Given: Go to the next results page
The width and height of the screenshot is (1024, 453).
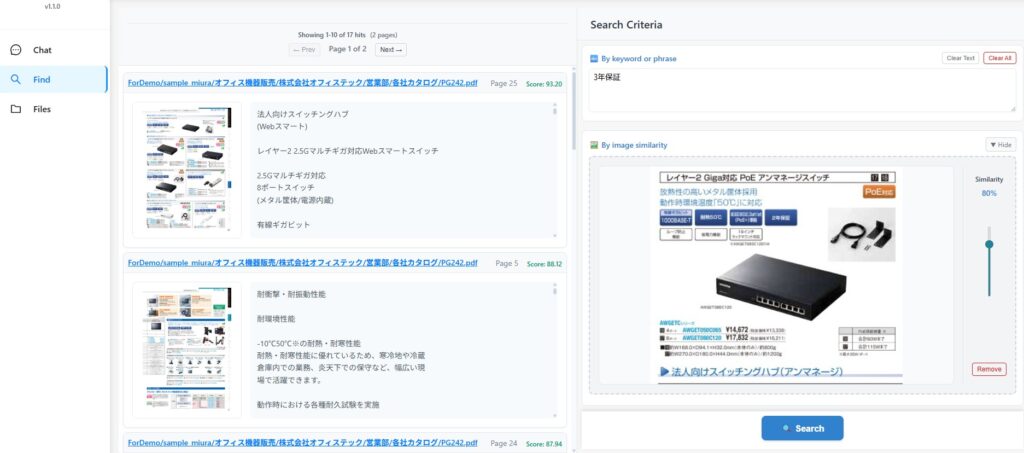Looking at the screenshot, I should click(391, 49).
